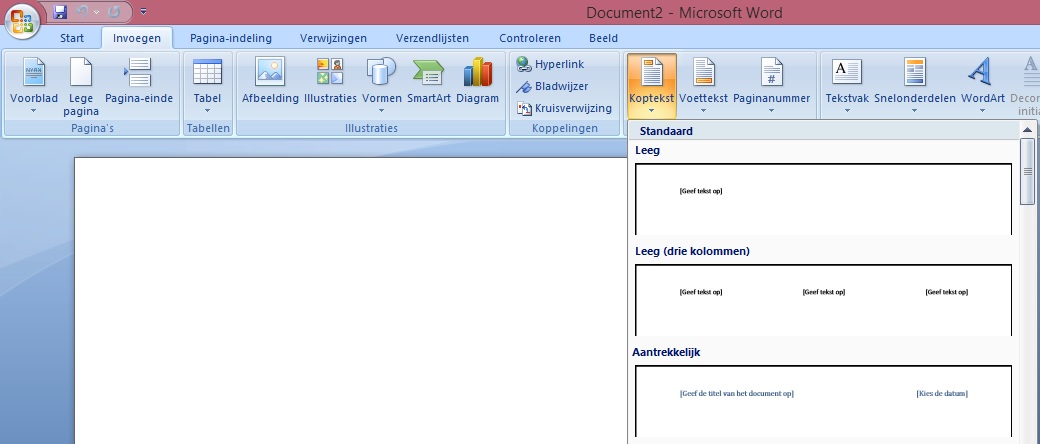The width and height of the screenshot is (1040, 444).
Task: Switch to the Controleren tab
Action: (530, 38)
